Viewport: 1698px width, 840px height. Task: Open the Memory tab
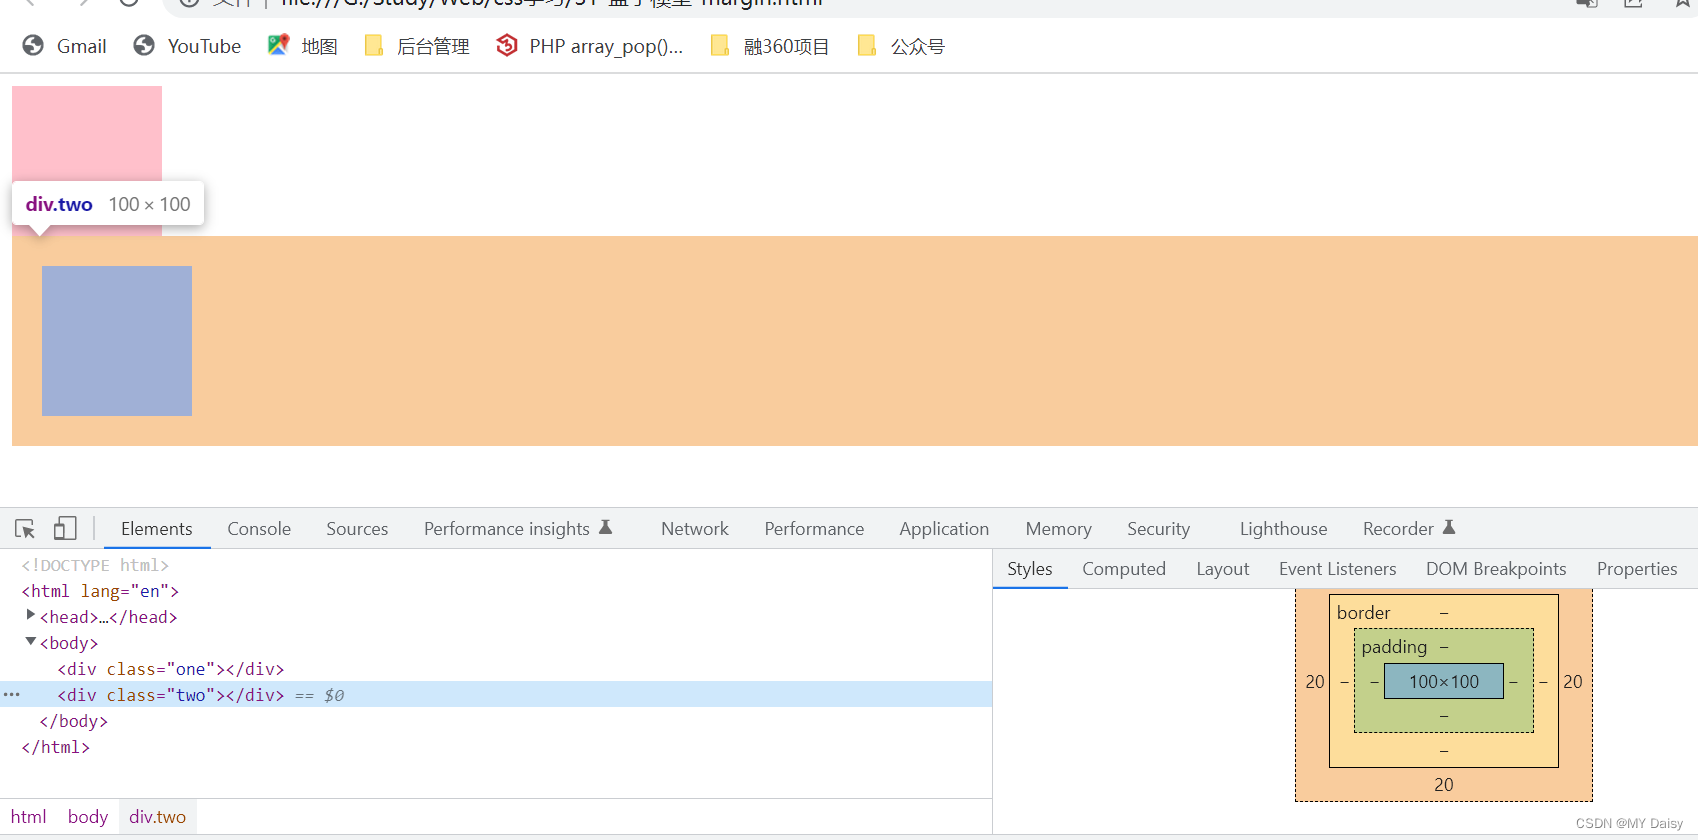[1058, 529]
